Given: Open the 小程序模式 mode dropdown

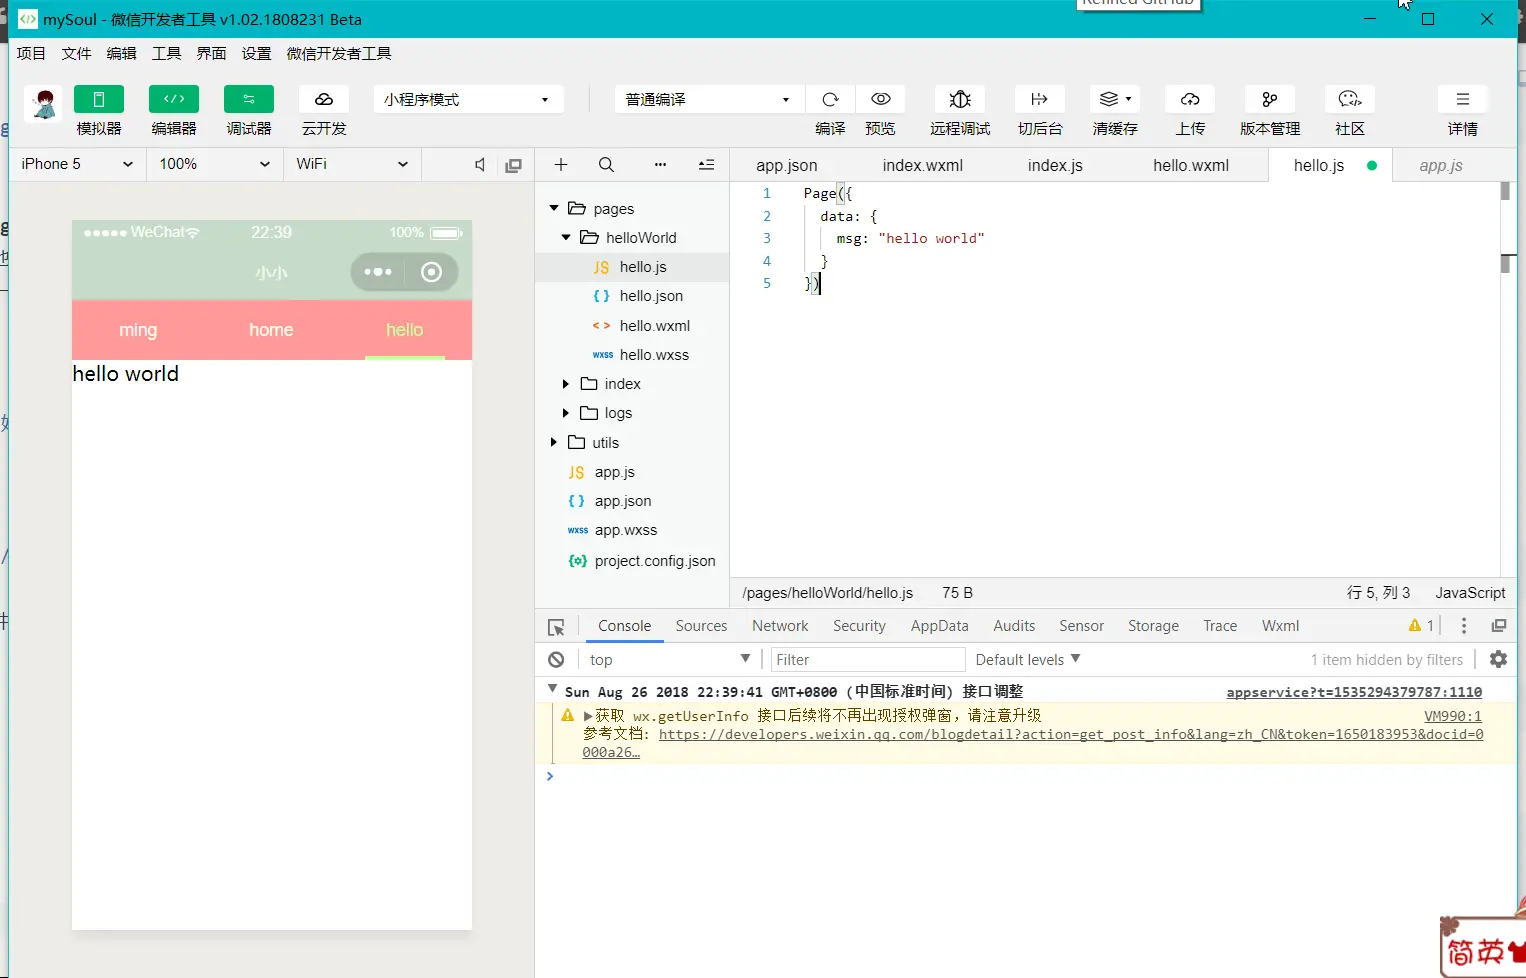Looking at the screenshot, I should pos(468,99).
